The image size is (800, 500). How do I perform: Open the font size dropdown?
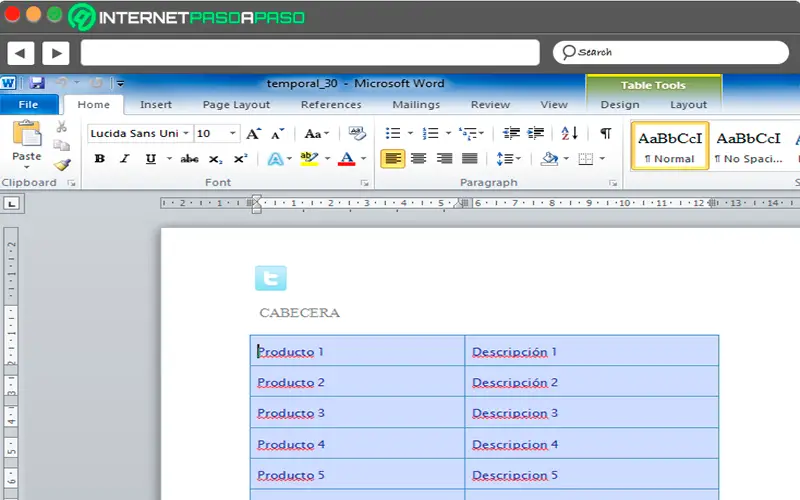[234, 134]
